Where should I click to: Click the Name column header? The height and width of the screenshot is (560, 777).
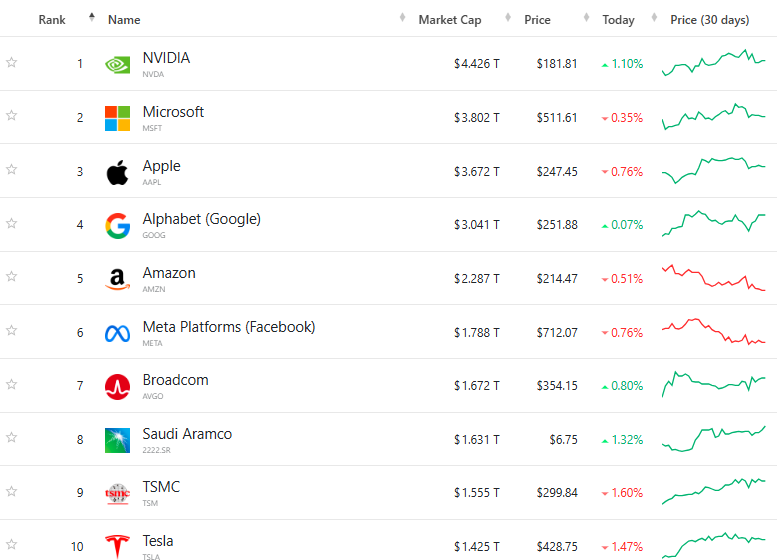click(124, 20)
